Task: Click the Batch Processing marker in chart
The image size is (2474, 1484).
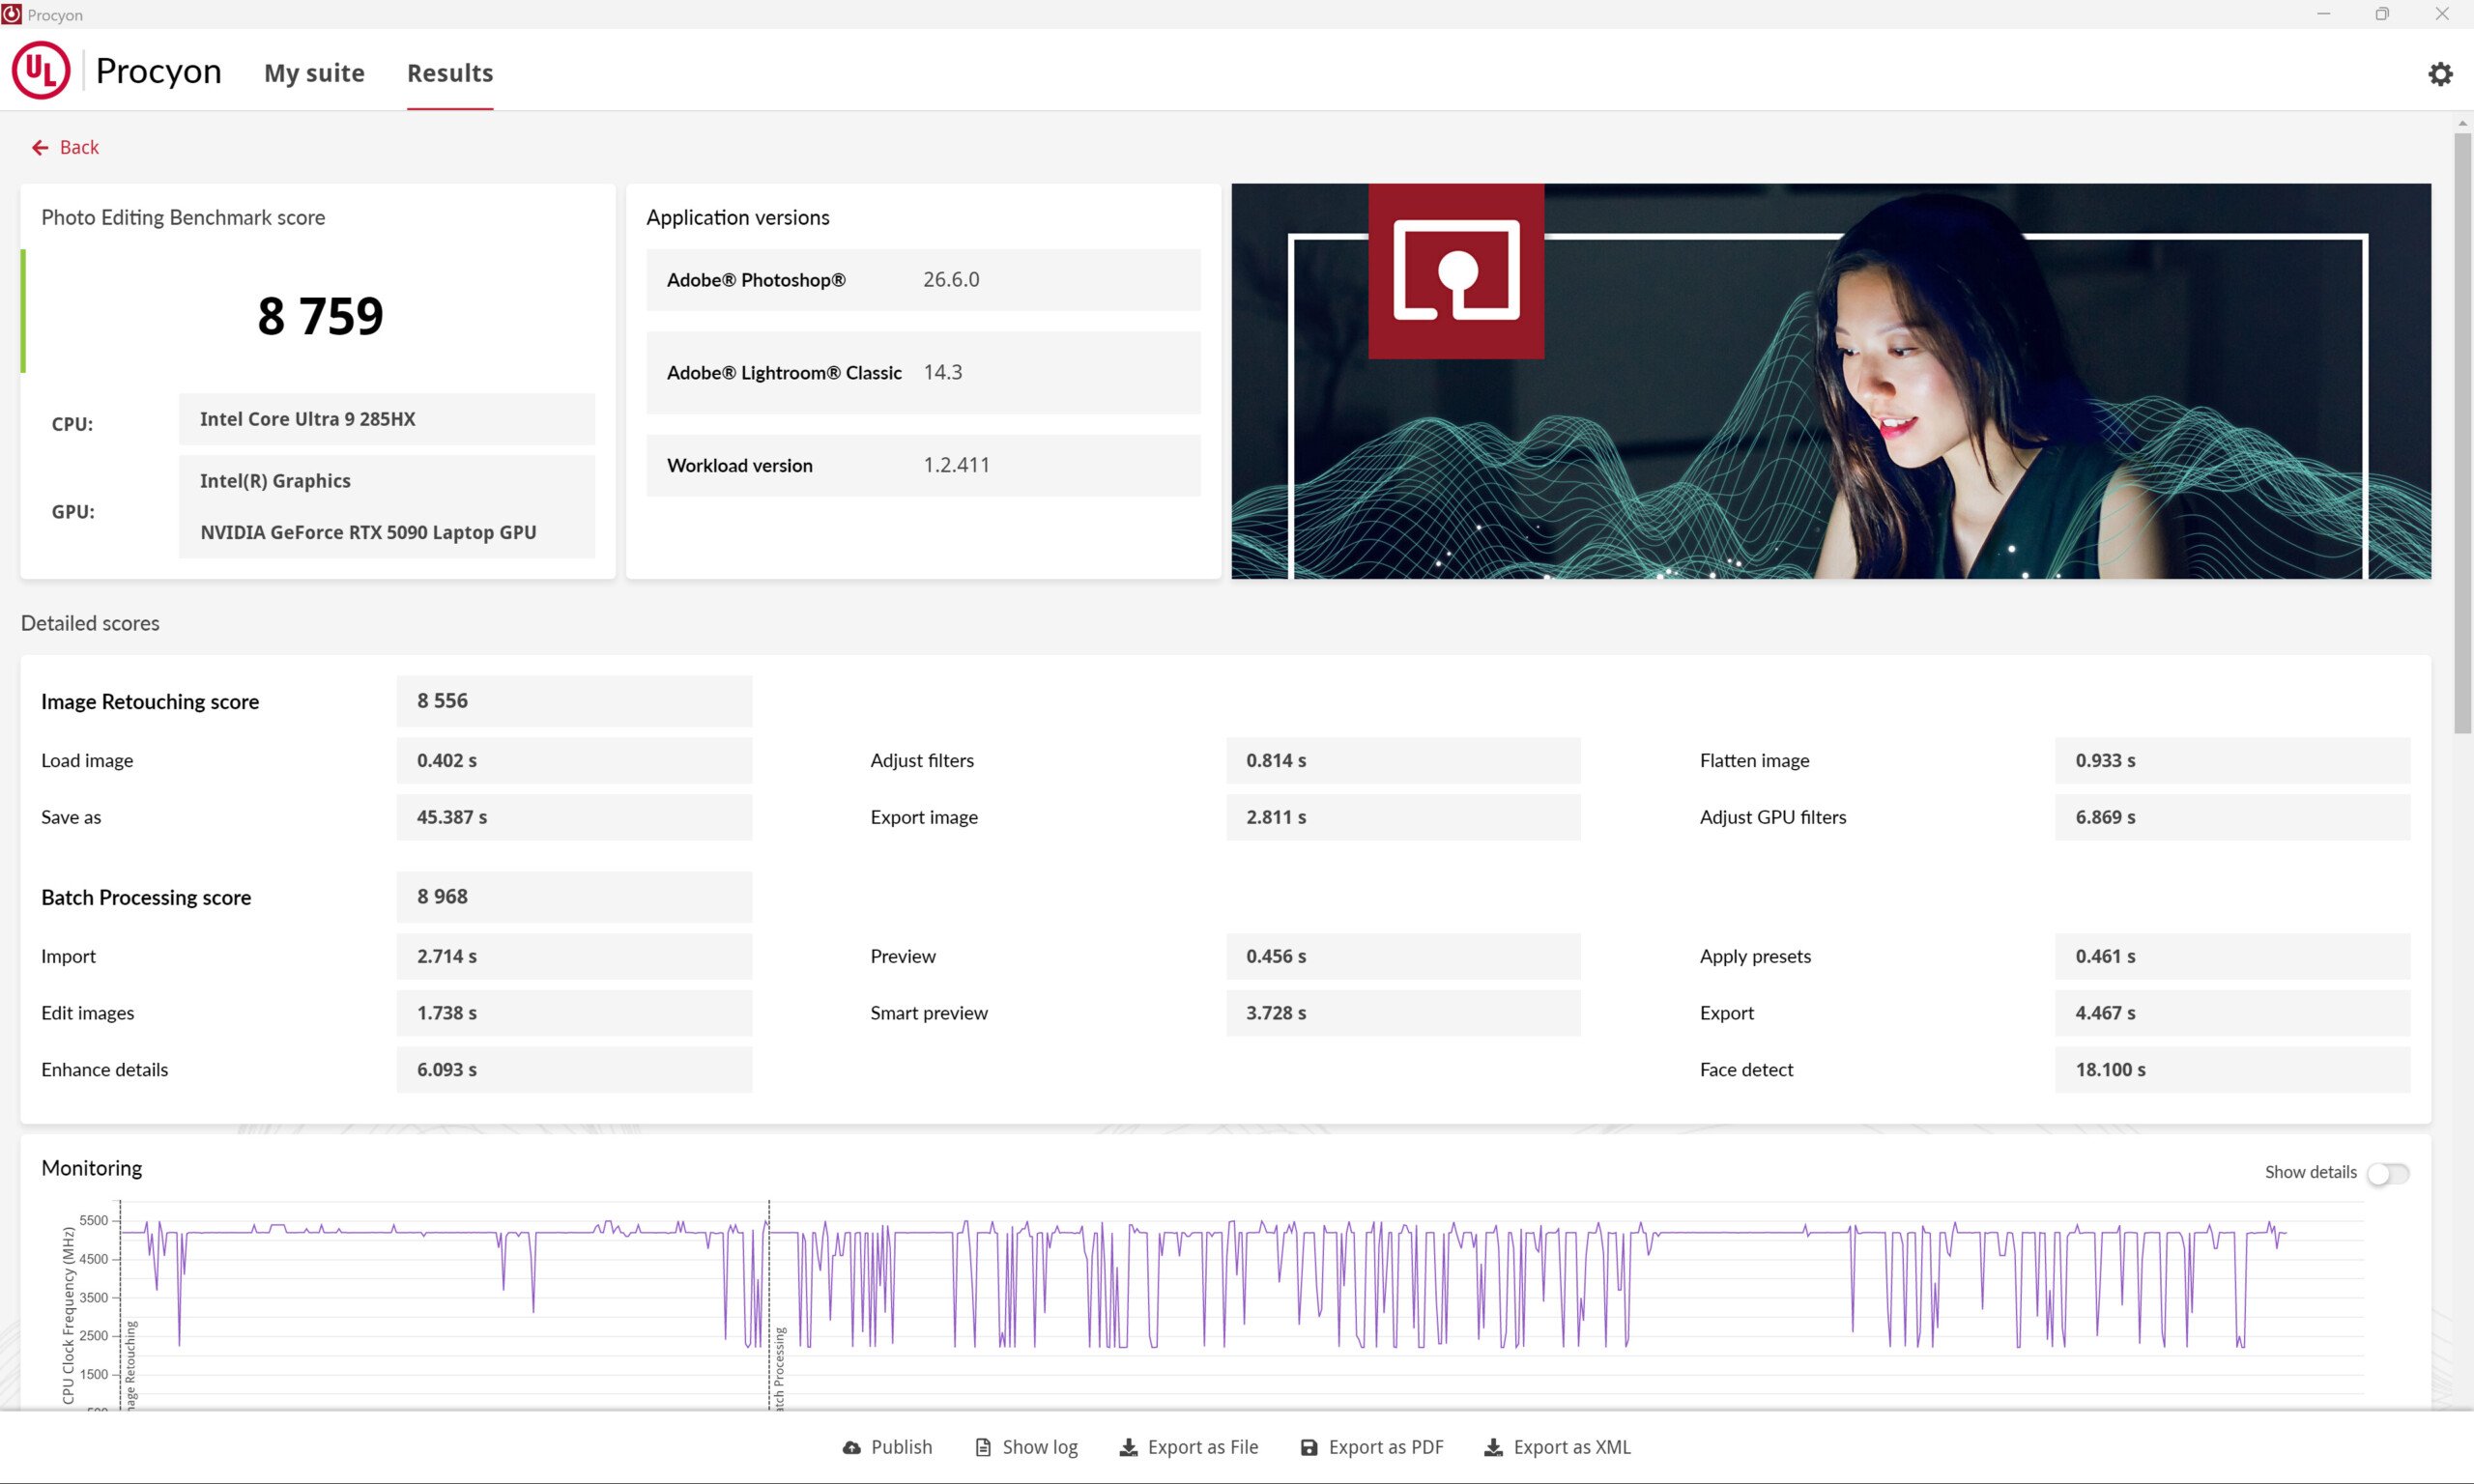Action: pos(779,1365)
